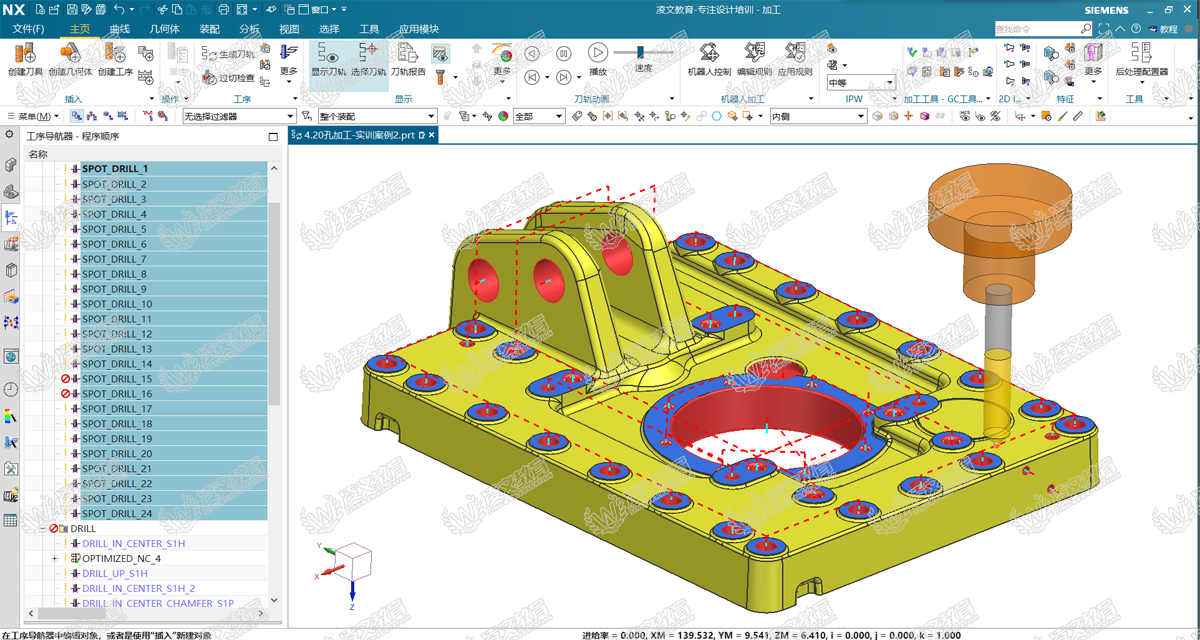Collapse the DRILL group in the navigator

click(x=42, y=528)
